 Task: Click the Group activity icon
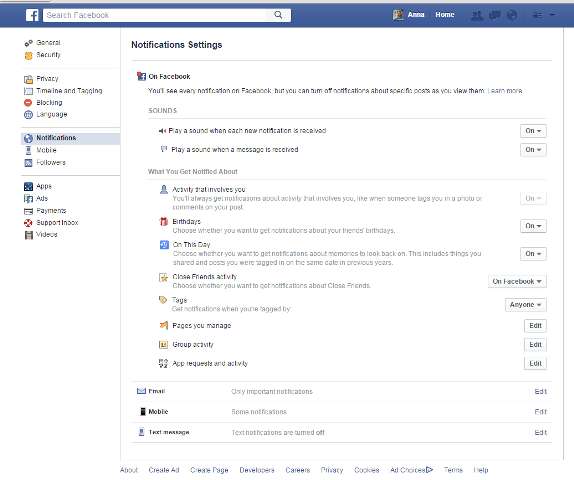click(163, 345)
